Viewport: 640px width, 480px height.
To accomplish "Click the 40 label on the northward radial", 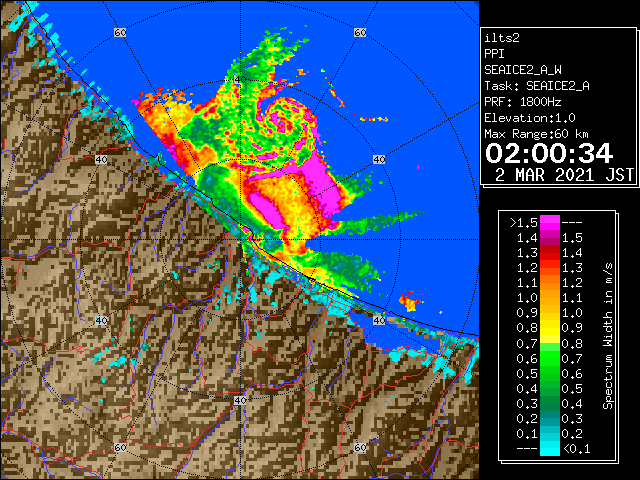I will pos(240,79).
